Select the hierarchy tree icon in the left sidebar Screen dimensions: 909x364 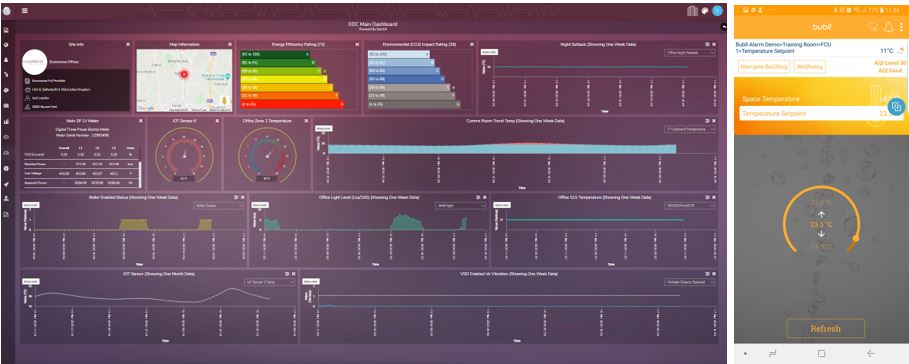click(x=6, y=75)
